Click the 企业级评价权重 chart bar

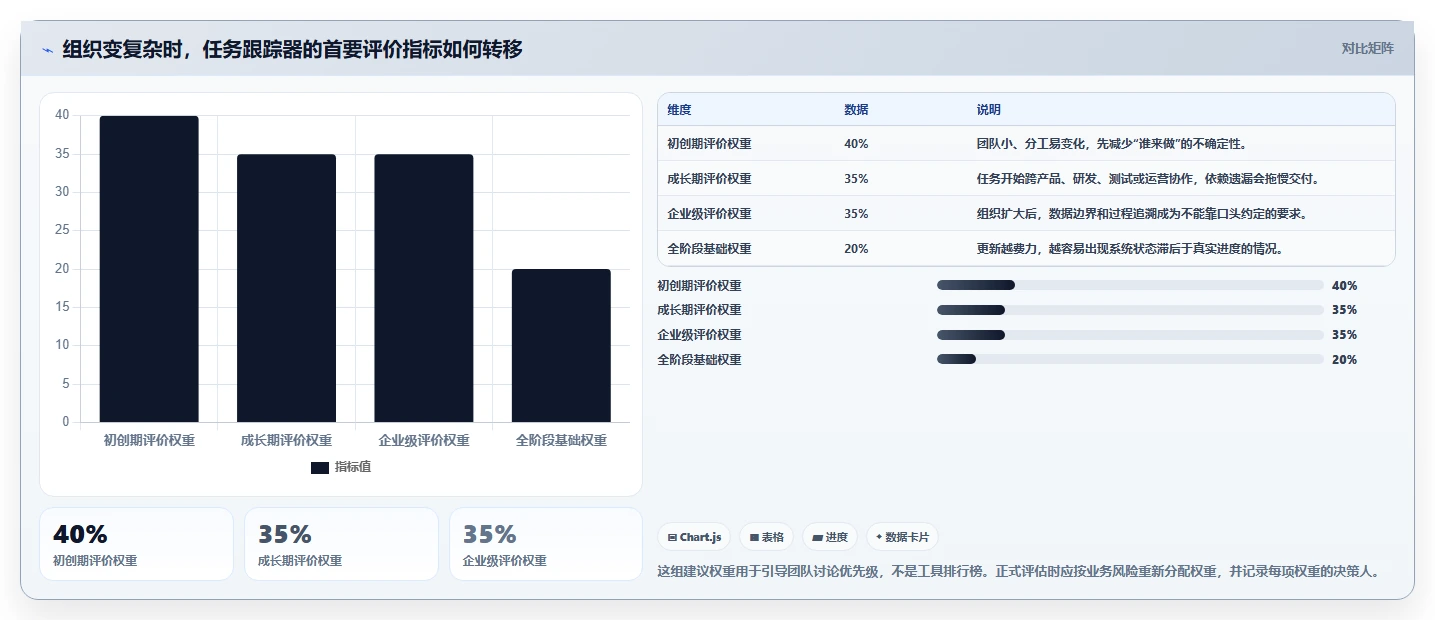[x=424, y=288]
